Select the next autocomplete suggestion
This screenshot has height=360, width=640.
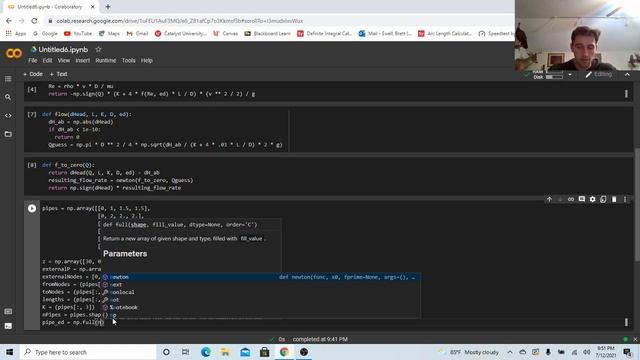[261, 284]
